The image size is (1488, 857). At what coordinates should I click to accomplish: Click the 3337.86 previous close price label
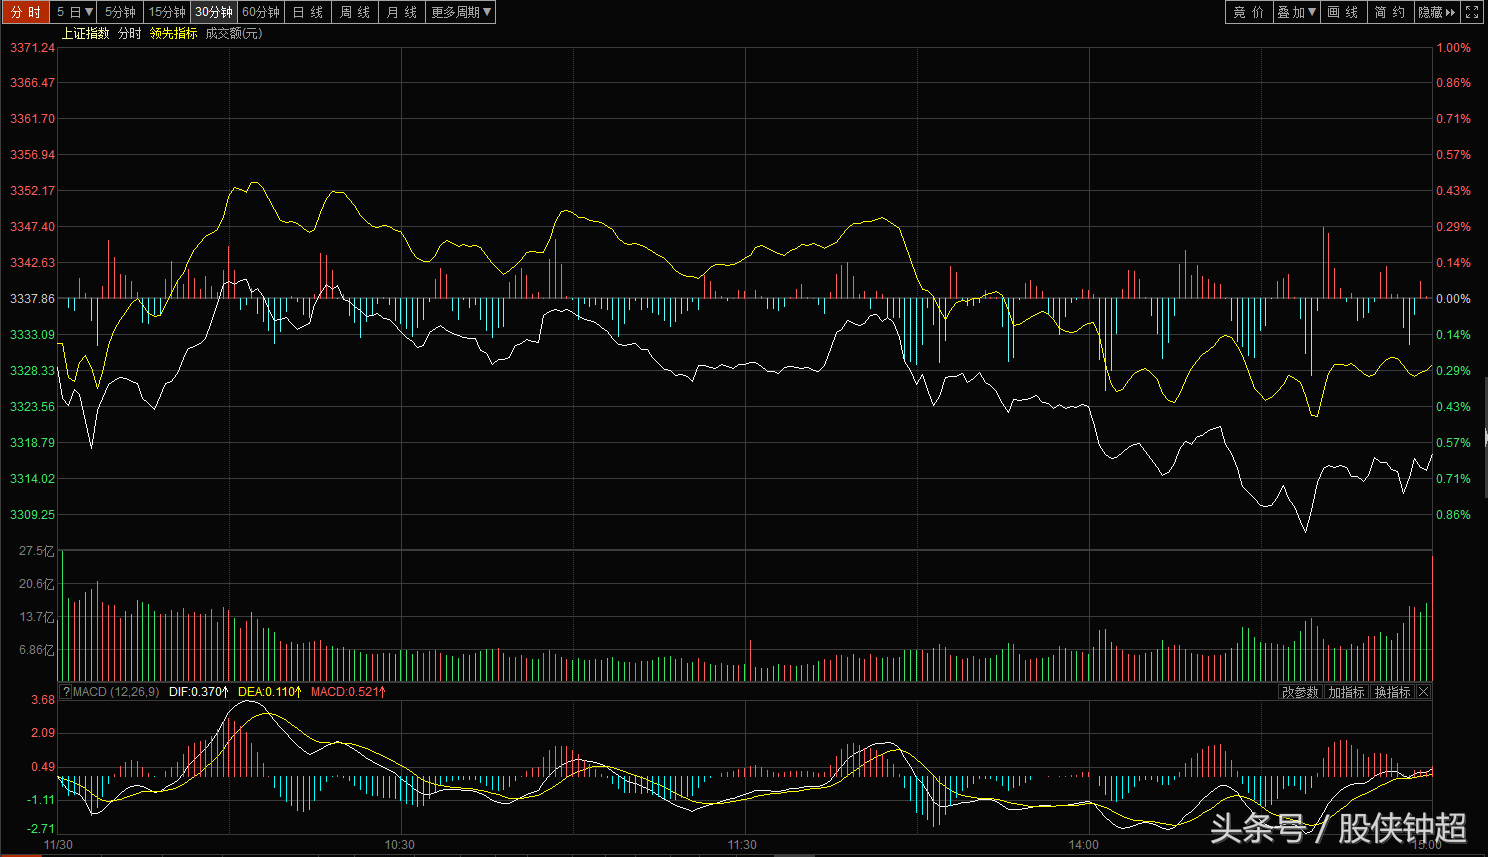coord(32,299)
